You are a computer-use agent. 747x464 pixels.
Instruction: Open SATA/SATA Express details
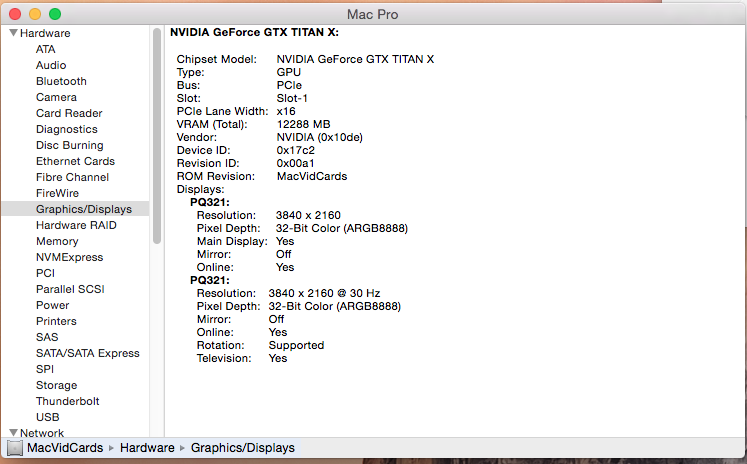(x=88, y=353)
